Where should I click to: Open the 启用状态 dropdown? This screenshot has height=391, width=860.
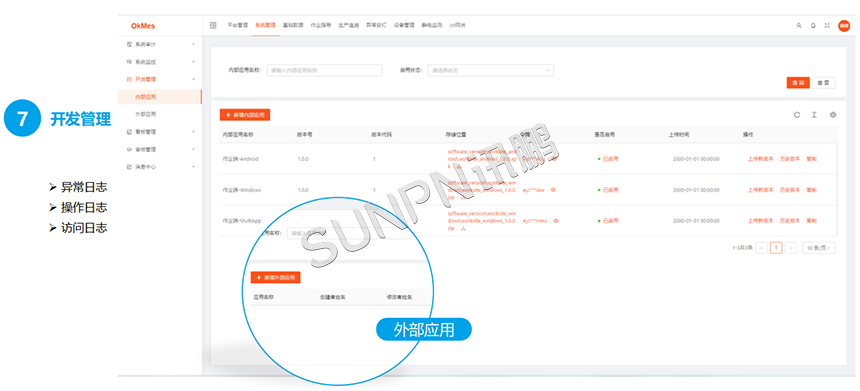[491, 70]
